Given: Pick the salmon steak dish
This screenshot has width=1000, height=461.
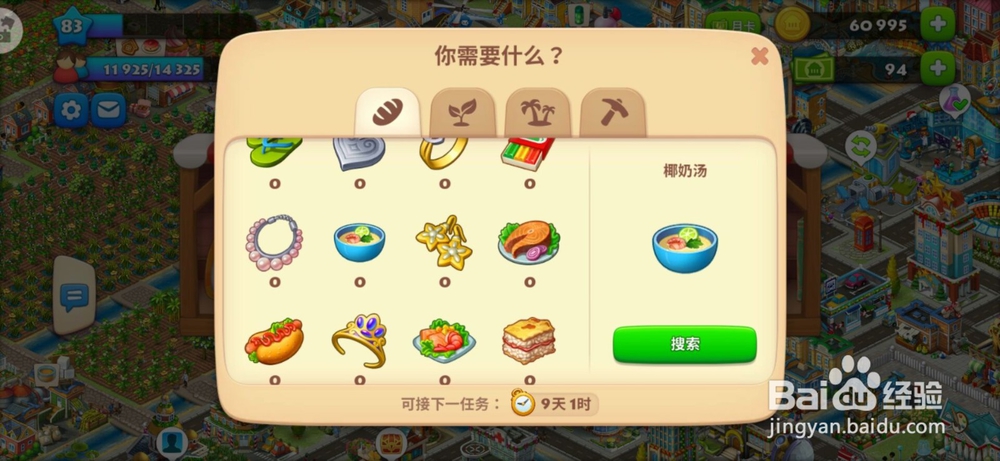Looking at the screenshot, I should click(x=529, y=243).
